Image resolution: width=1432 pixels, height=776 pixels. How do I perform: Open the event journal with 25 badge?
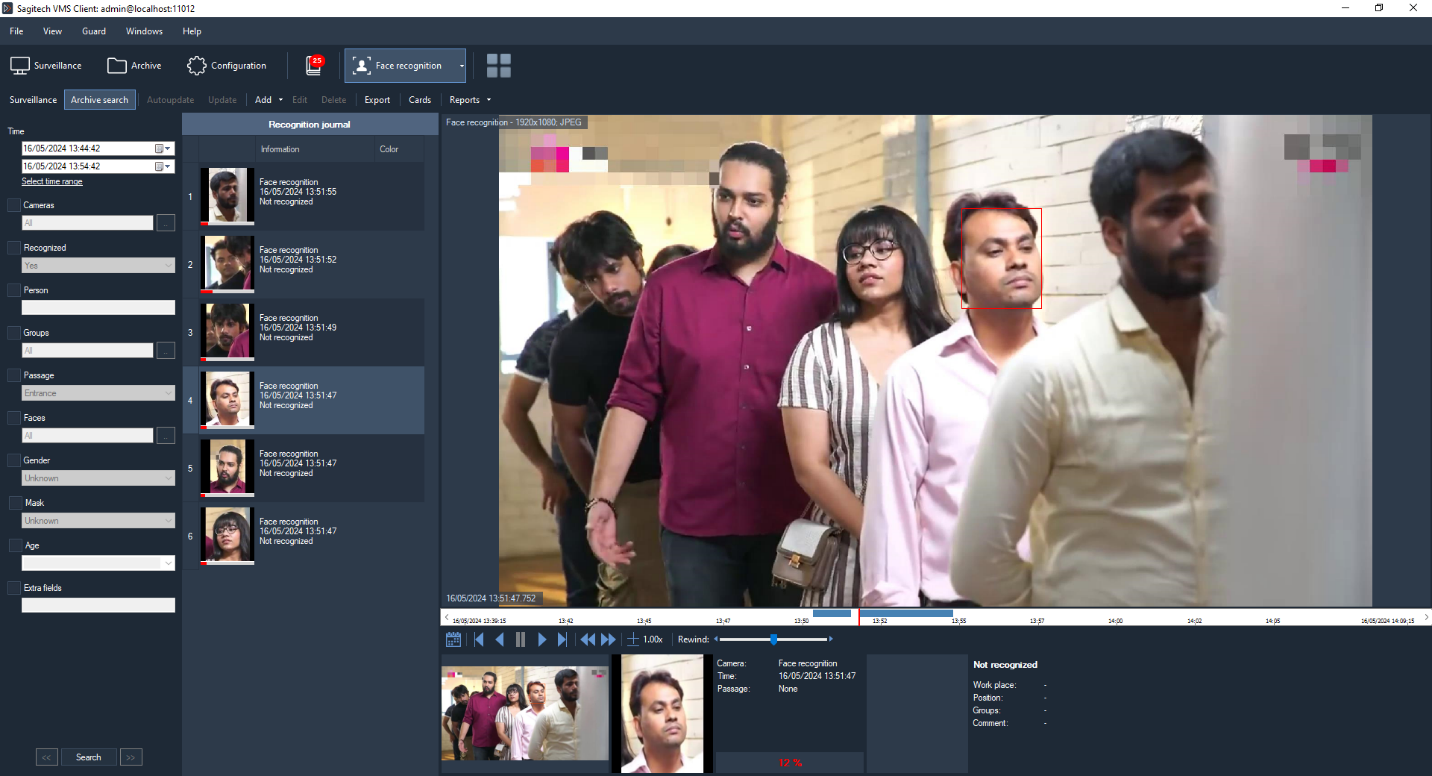[314, 66]
